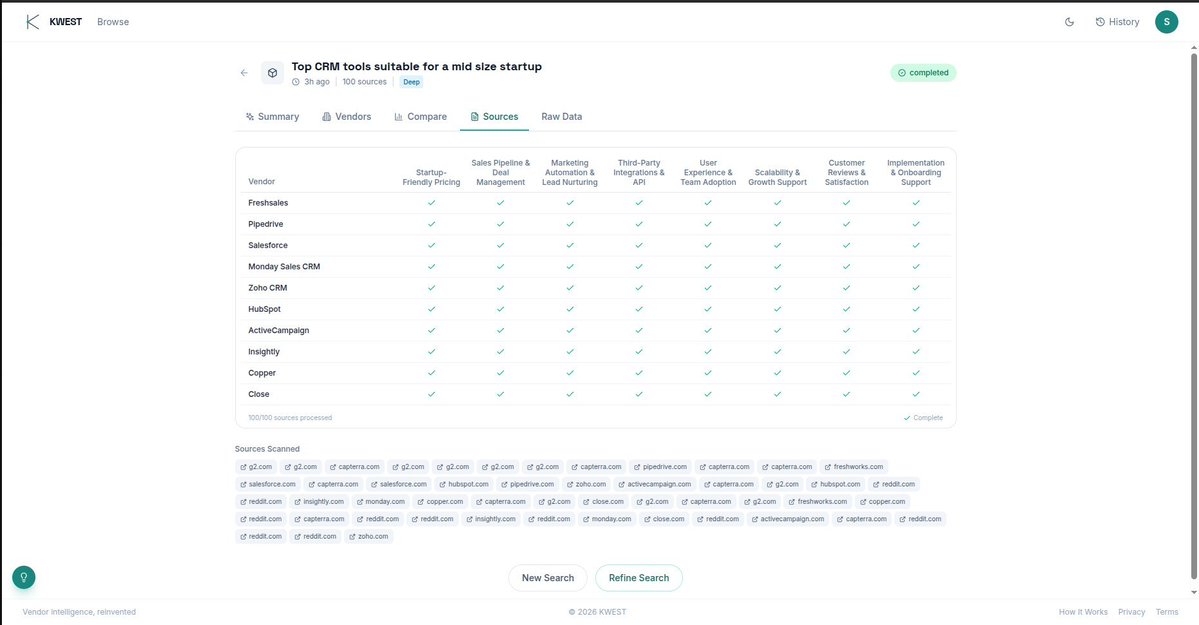Click Pipedrive Customer Reviews & Satisfaction checkmark

846,224
